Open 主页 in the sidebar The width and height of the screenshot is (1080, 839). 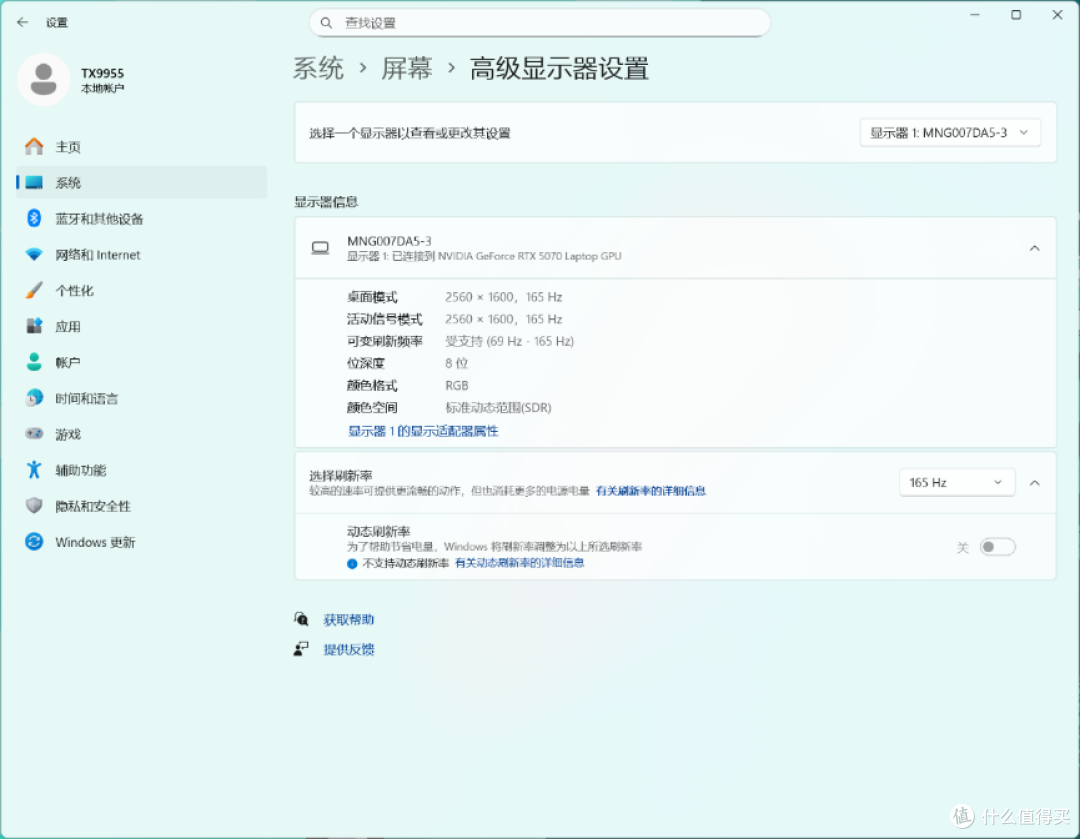click(x=141, y=147)
